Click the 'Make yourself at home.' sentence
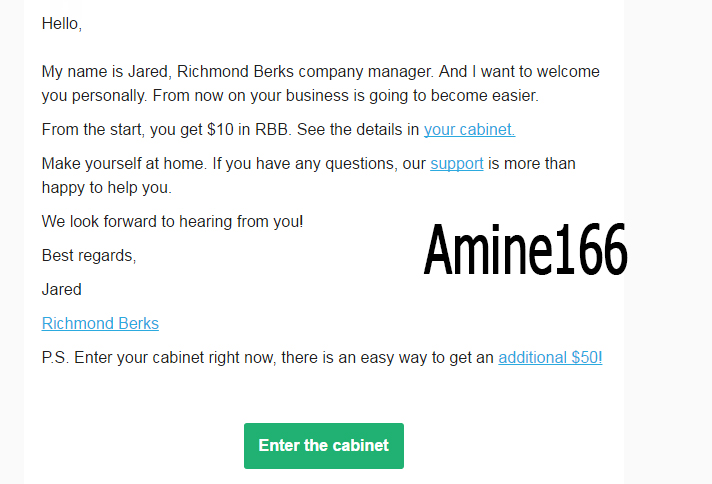Image resolution: width=712 pixels, height=484 pixels. click(x=124, y=164)
